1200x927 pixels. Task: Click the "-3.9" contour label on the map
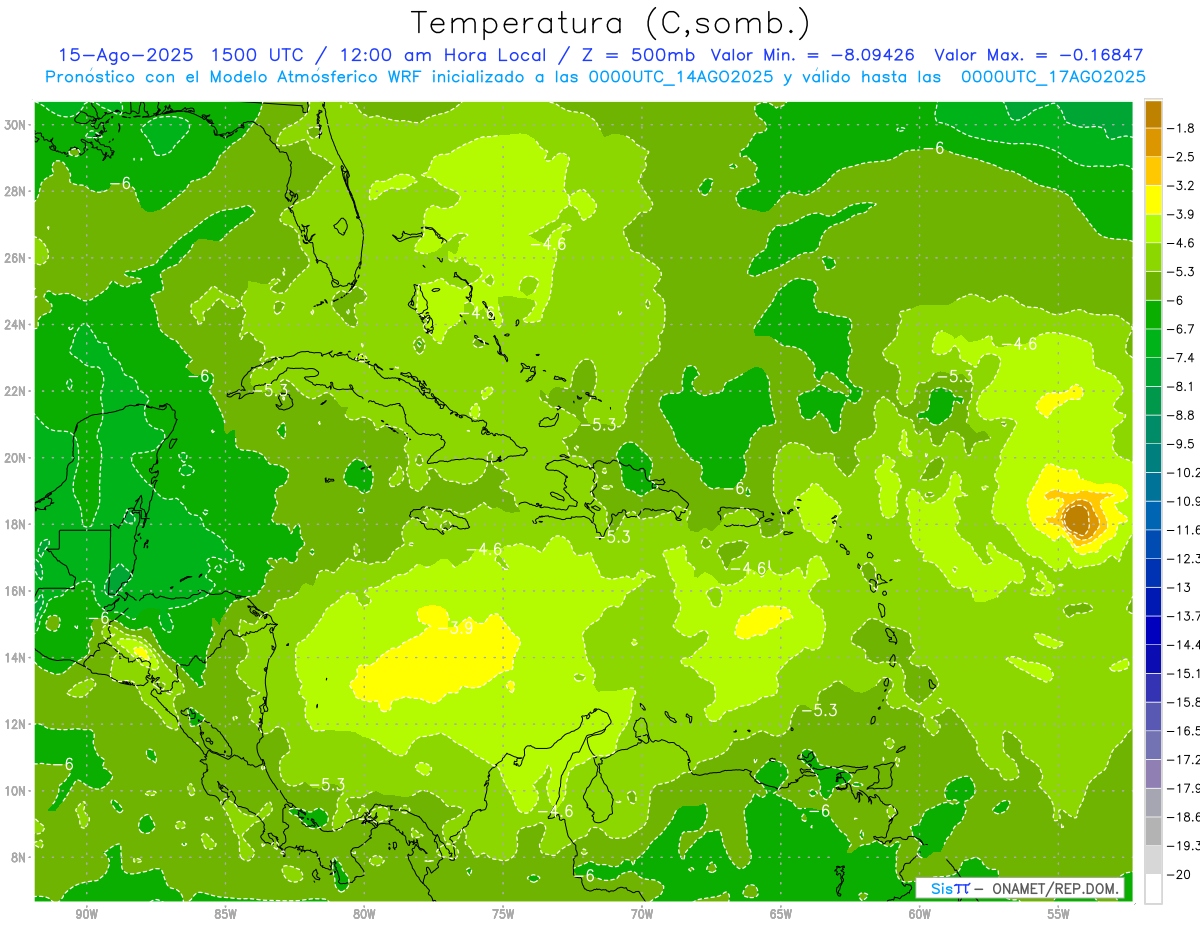[x=456, y=628]
